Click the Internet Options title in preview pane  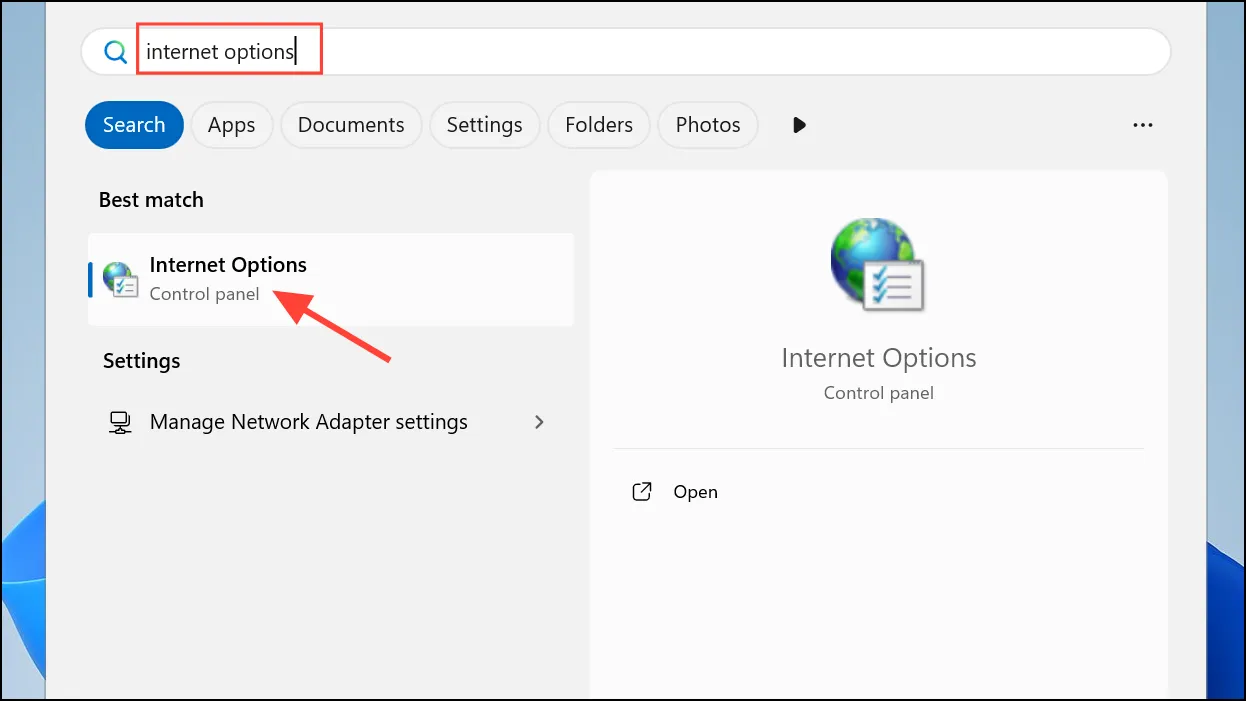tap(879, 358)
